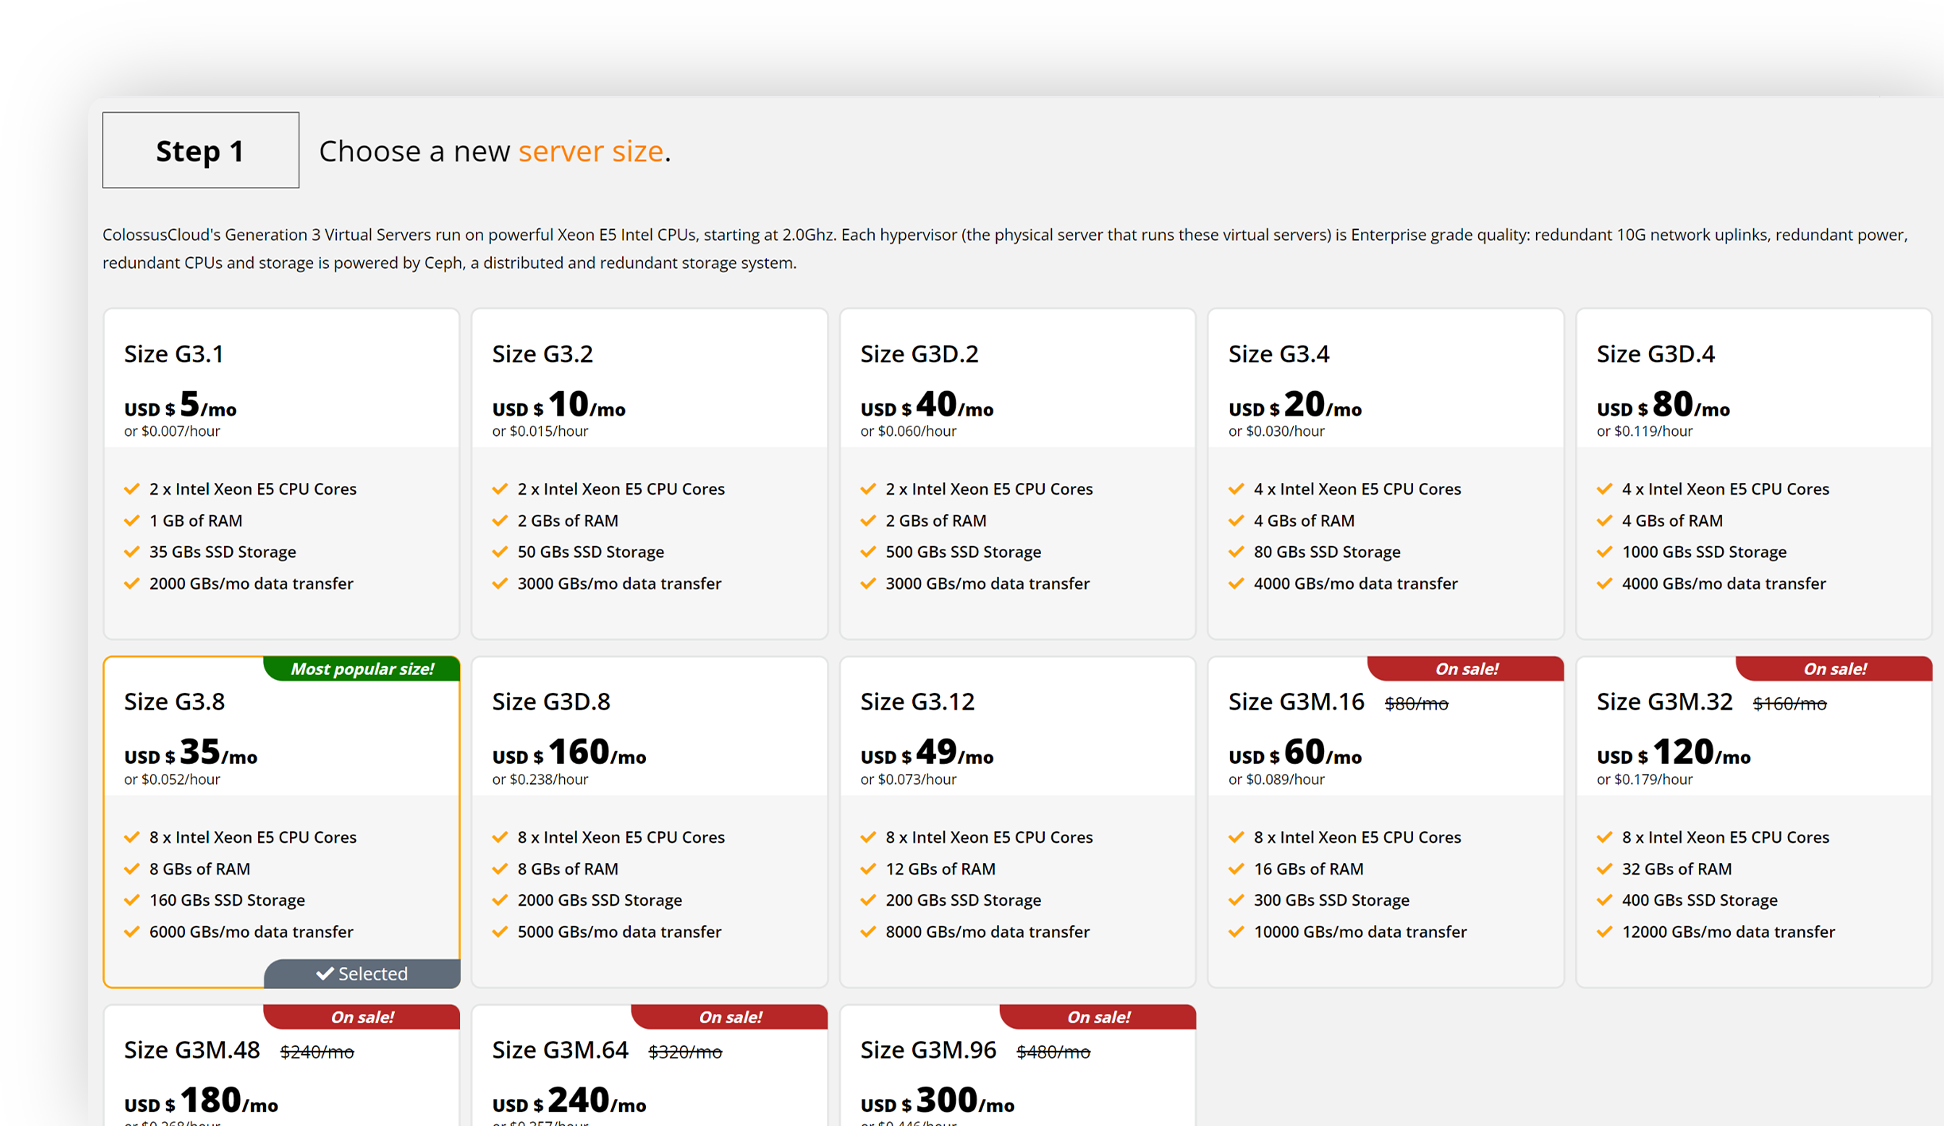Click the Step 1 box

point(200,149)
